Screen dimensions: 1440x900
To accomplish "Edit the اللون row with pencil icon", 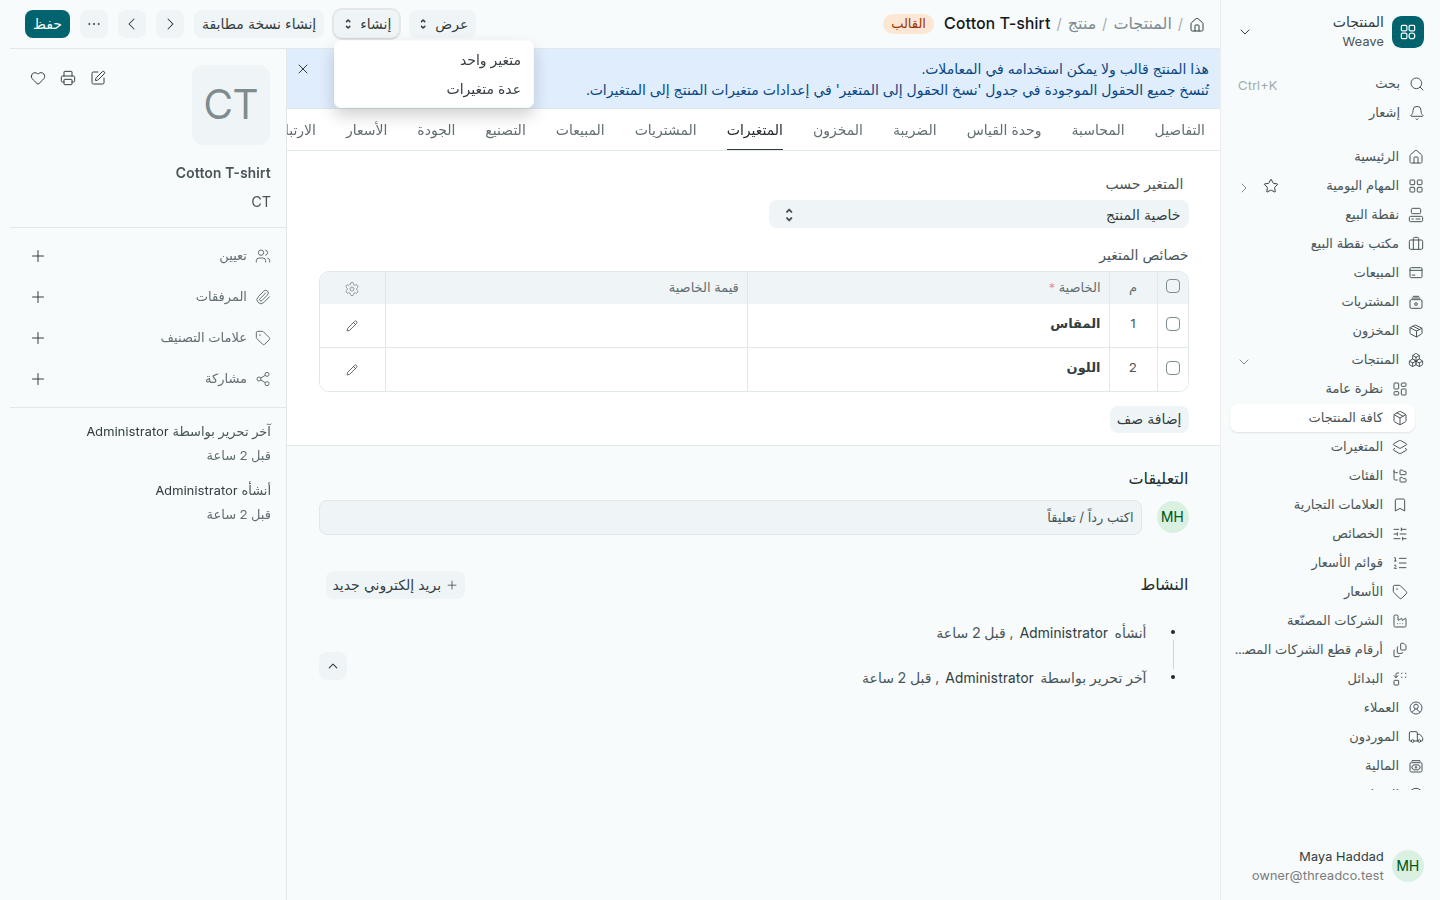I will (x=352, y=370).
